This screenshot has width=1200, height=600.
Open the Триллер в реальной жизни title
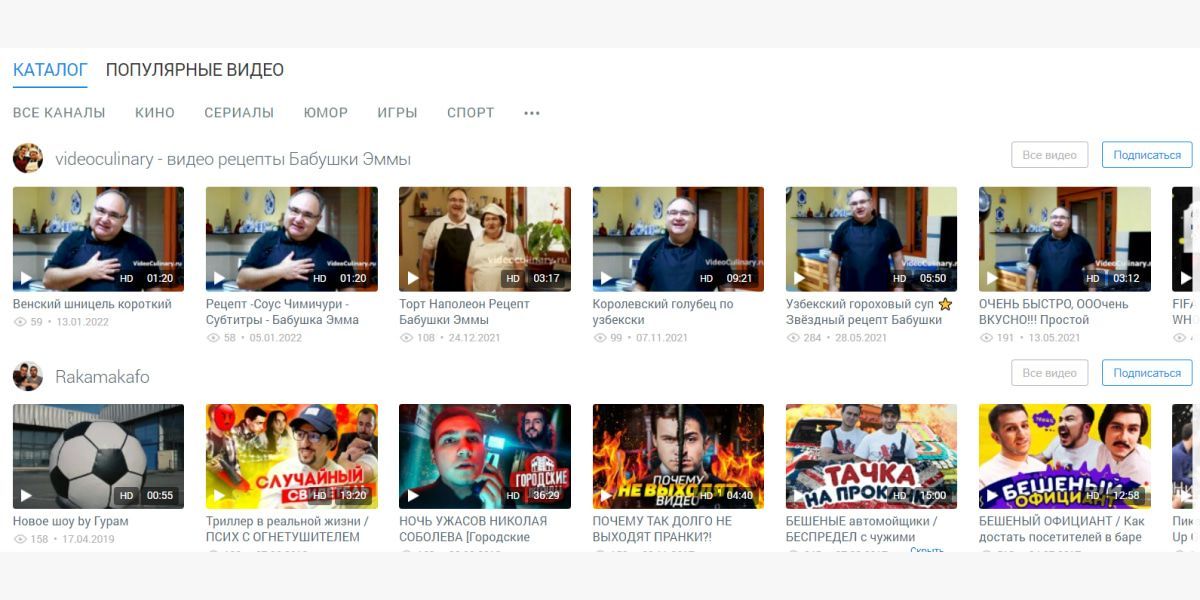287,529
